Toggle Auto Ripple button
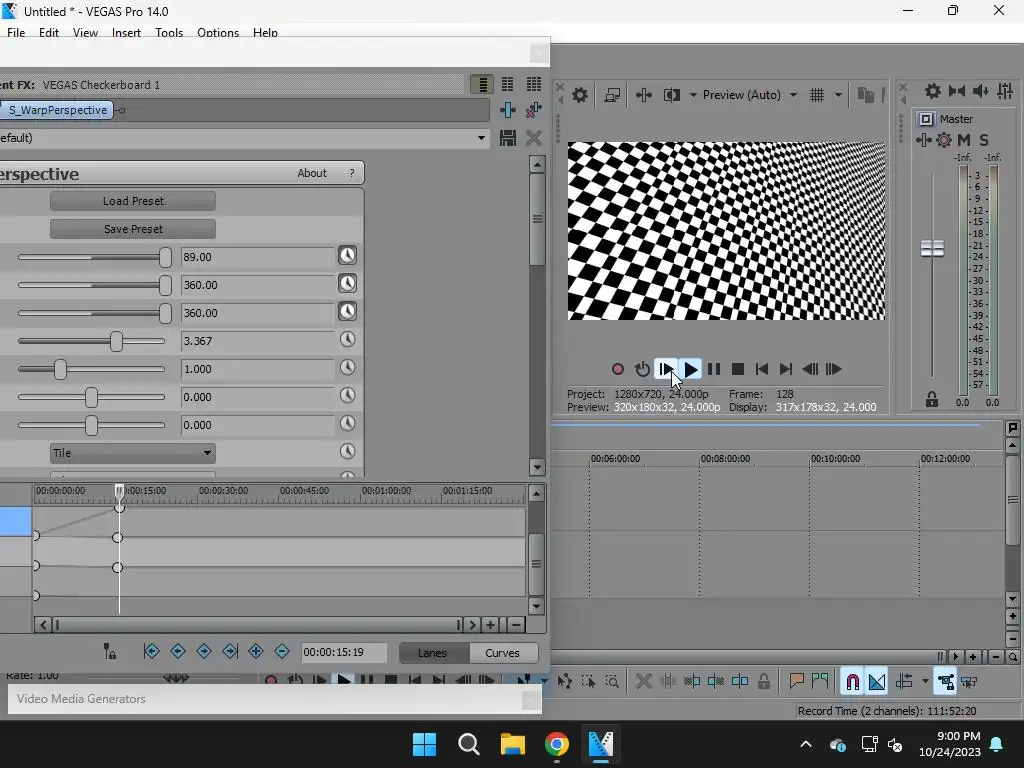Image resolution: width=1024 pixels, height=768 pixels. click(904, 682)
